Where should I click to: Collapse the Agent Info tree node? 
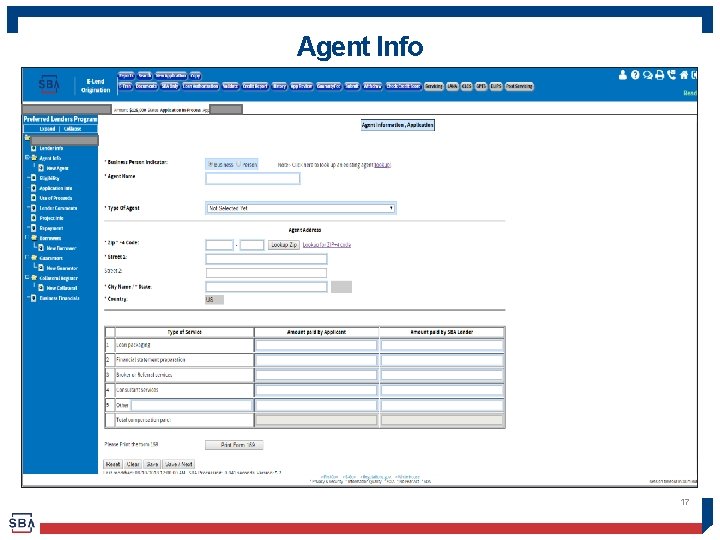click(x=27, y=157)
